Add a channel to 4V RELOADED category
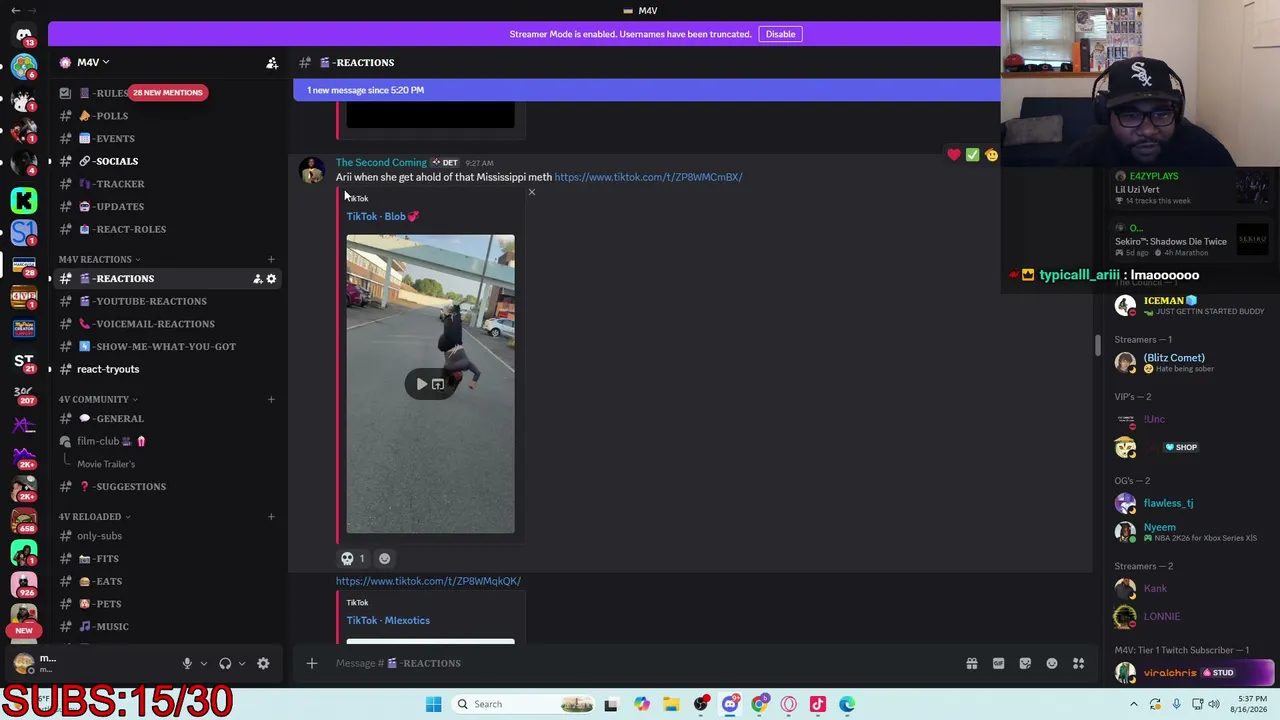The image size is (1280, 720). pos(271,517)
